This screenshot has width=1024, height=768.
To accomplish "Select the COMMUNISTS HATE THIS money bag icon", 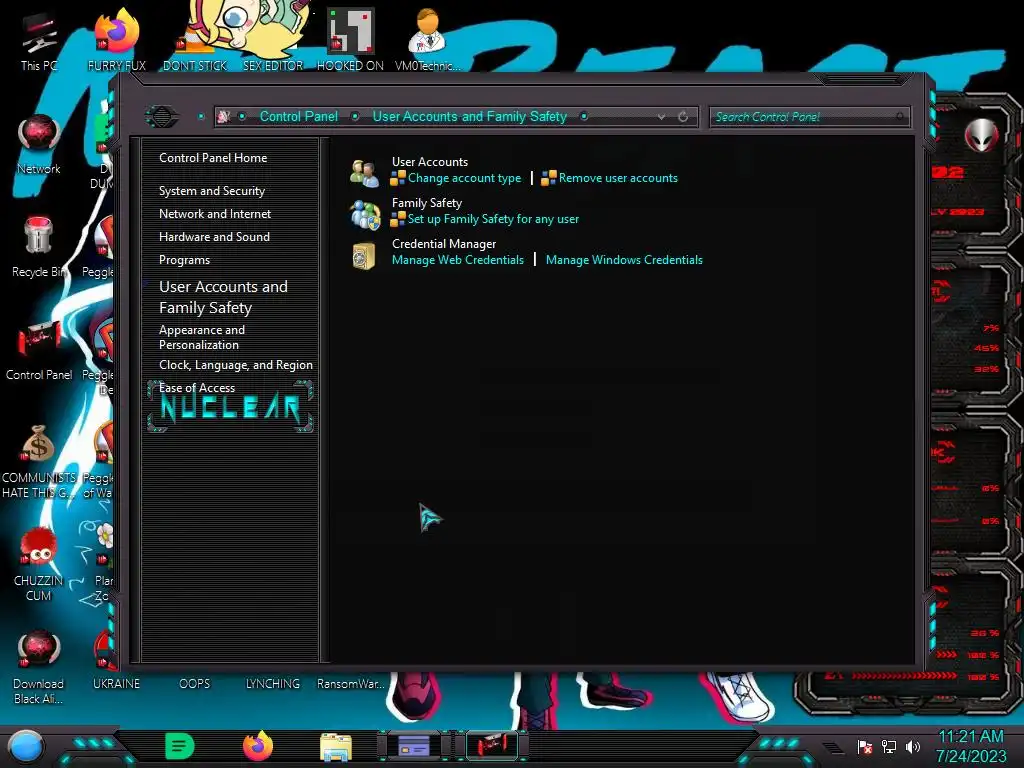I will click(x=39, y=461).
